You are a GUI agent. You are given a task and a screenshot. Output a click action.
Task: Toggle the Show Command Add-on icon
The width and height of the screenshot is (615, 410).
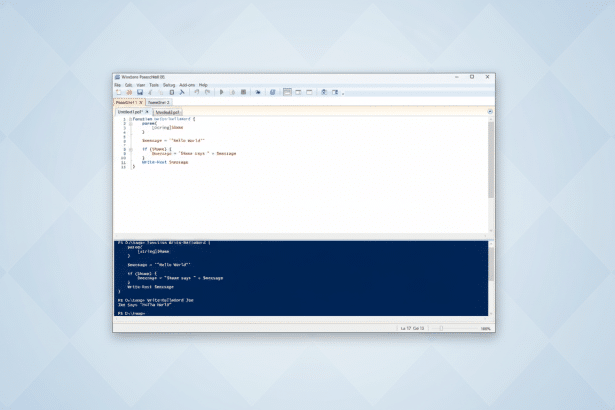click(x=335, y=92)
